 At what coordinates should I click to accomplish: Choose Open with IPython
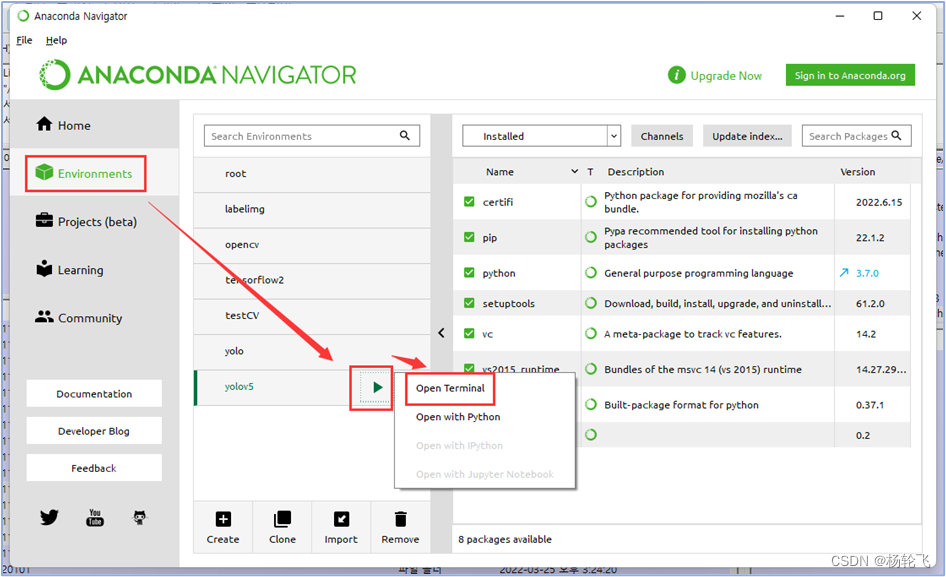(459, 446)
